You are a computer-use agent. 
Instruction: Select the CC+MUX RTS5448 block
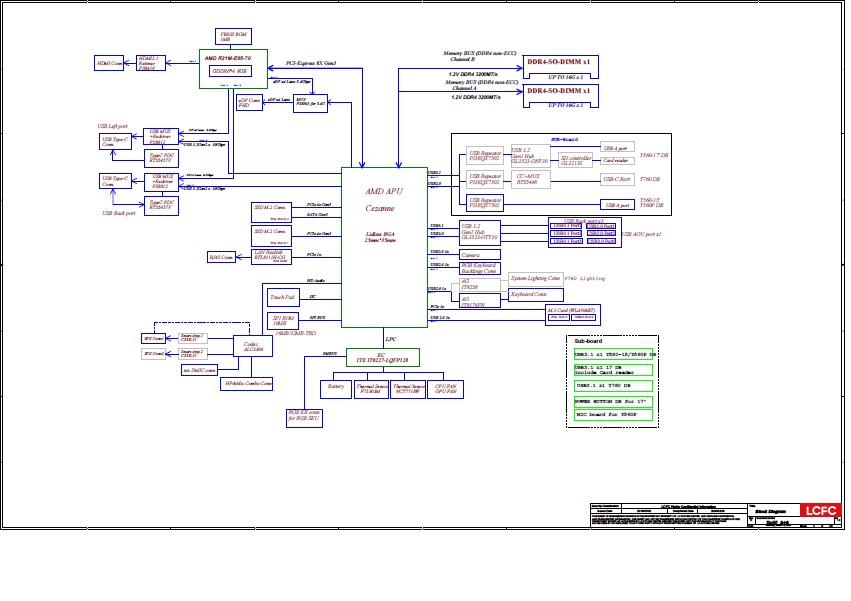pos(531,179)
